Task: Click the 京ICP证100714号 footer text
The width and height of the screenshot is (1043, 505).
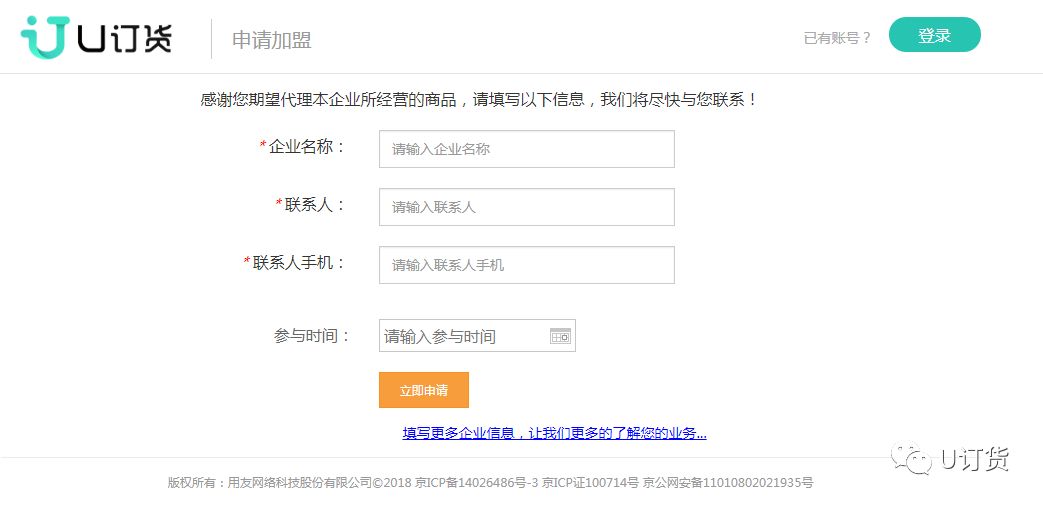Action: pyautogui.click(x=590, y=482)
